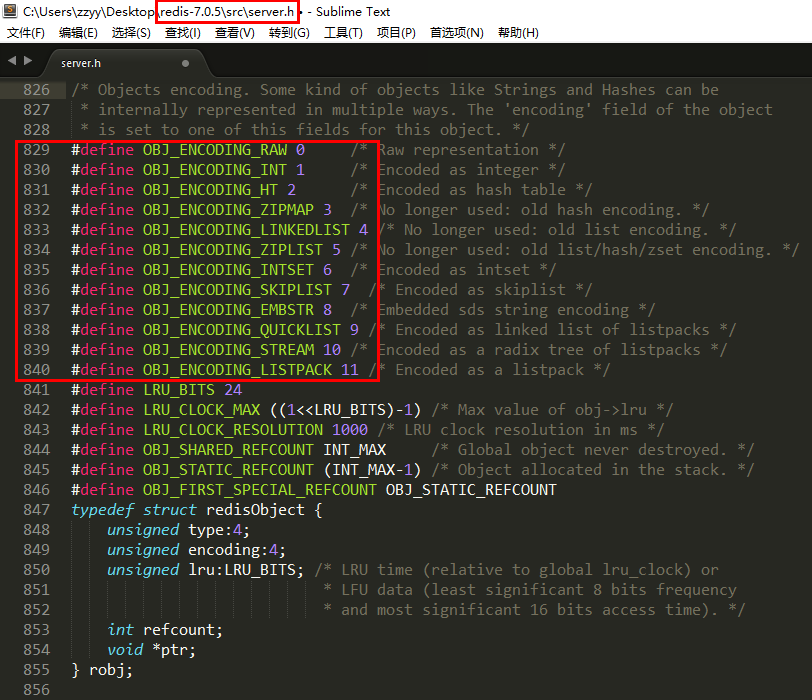The width and height of the screenshot is (812, 700).
Task: Click on OBJ_ENCODING_INTSET identifier
Action: tap(228, 270)
